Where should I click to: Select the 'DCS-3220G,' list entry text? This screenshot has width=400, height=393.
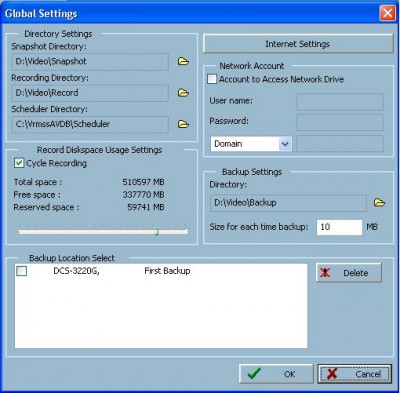(76, 271)
